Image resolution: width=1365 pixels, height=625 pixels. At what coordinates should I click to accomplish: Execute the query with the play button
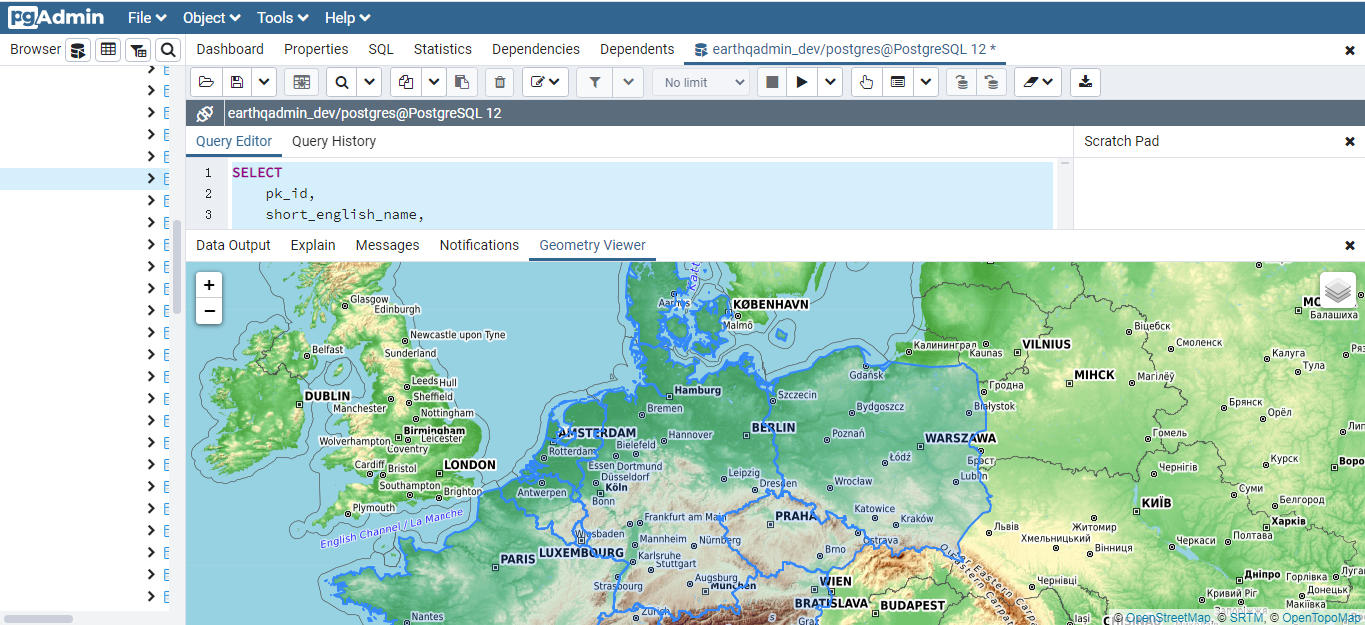click(x=802, y=82)
